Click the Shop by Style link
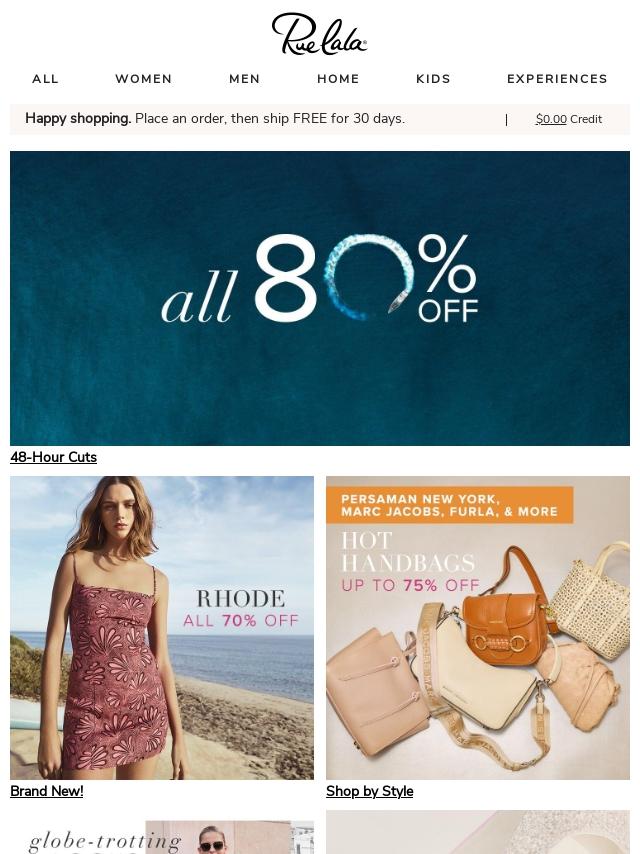The image size is (640, 854). 369,791
